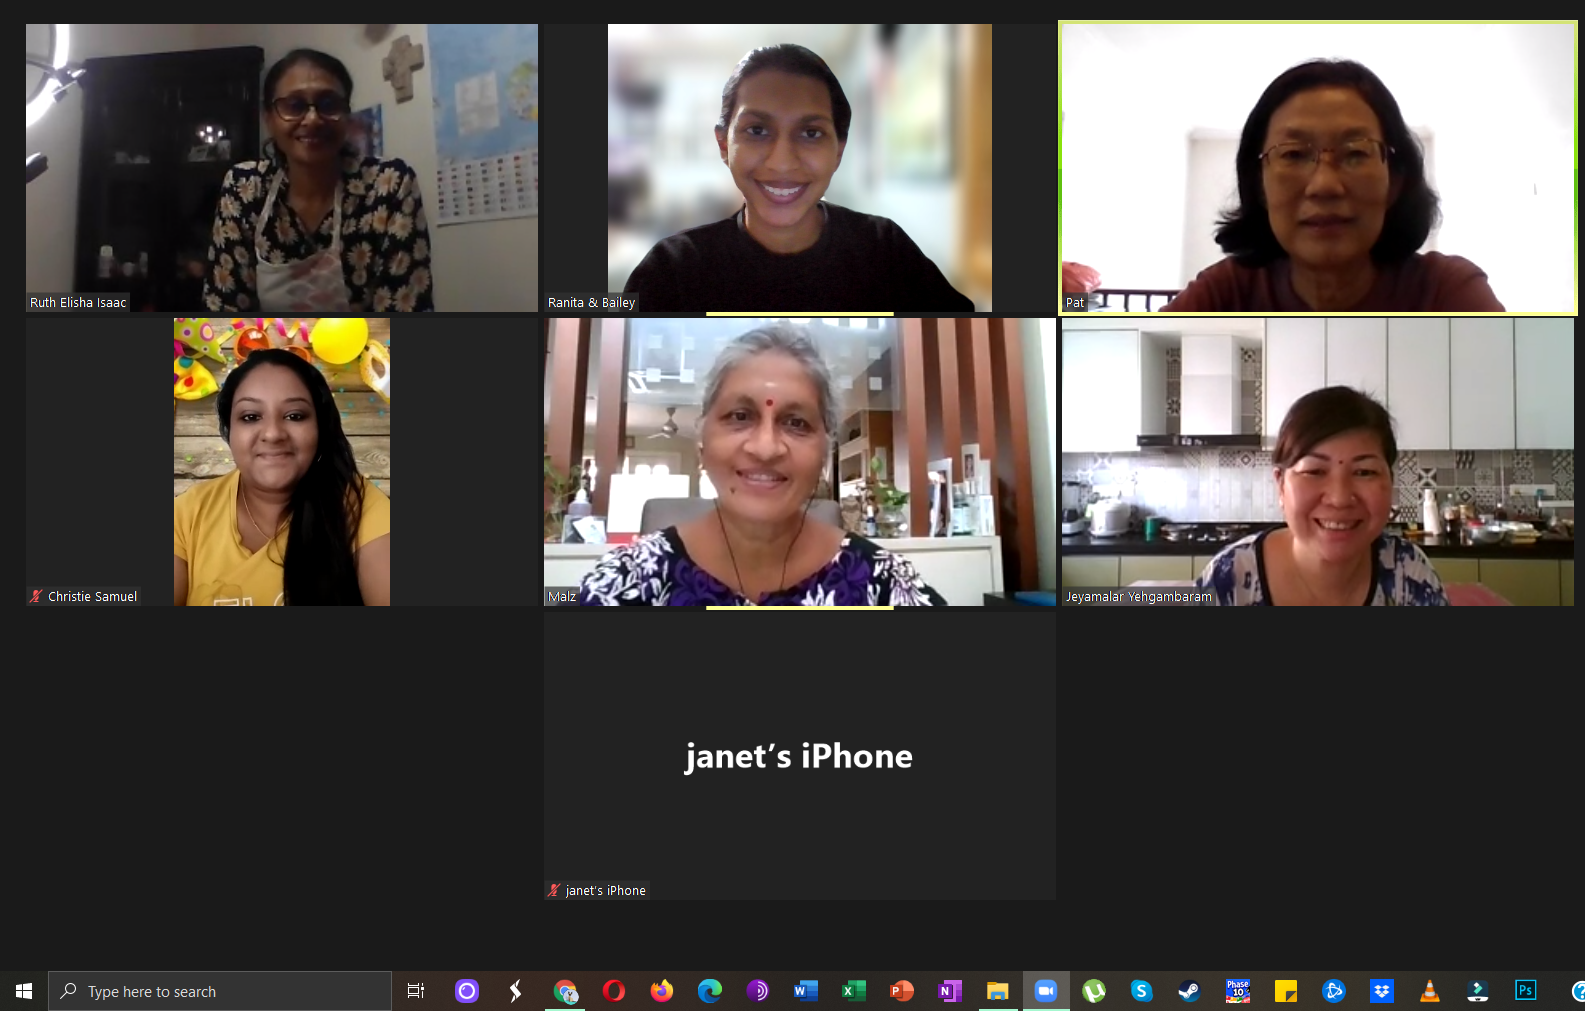The image size is (1585, 1011).
Task: Select janet's iPhone participant tile
Action: pos(800,756)
